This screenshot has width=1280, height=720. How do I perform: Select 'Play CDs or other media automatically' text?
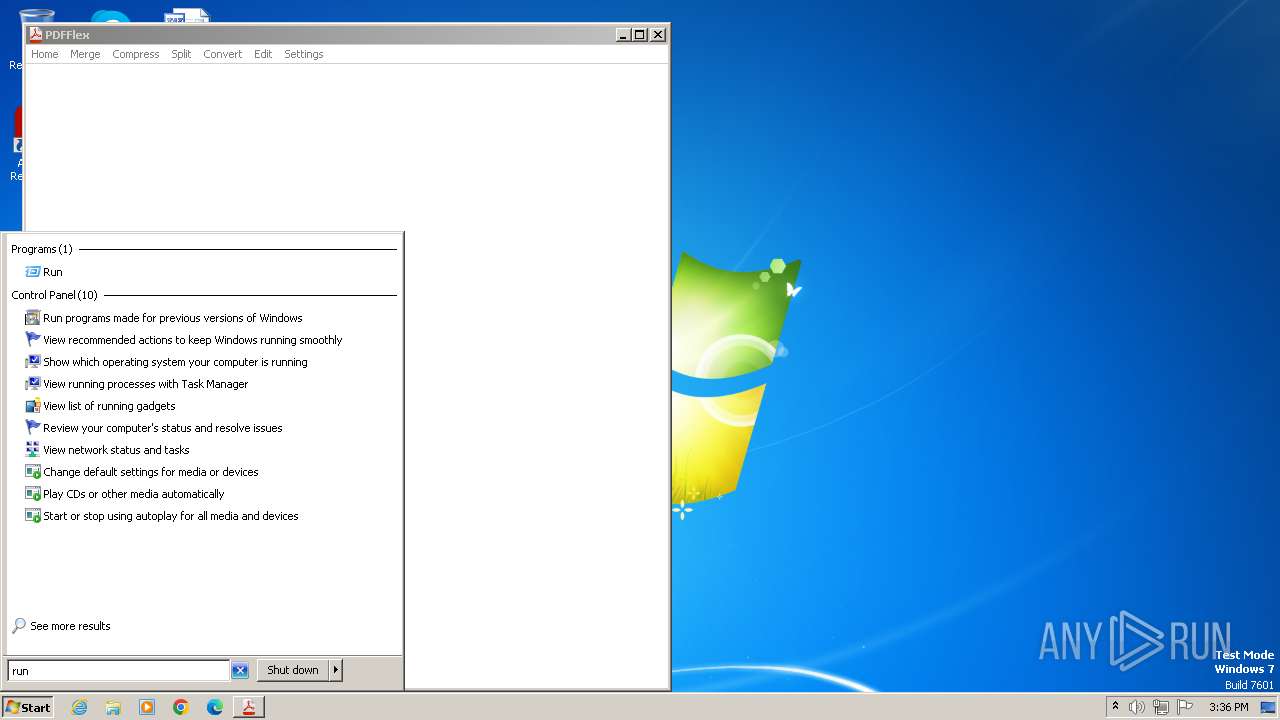click(x=134, y=494)
